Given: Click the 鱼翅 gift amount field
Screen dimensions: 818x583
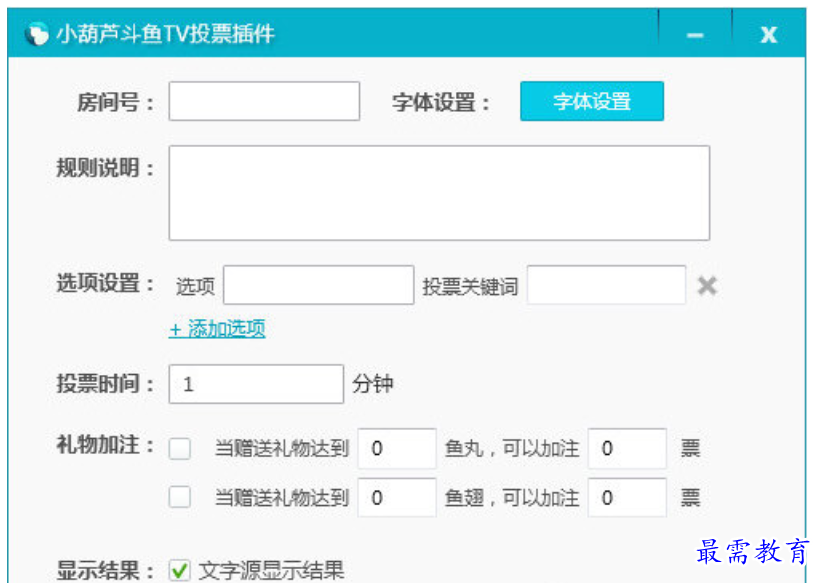Looking at the screenshot, I should coord(396,497).
